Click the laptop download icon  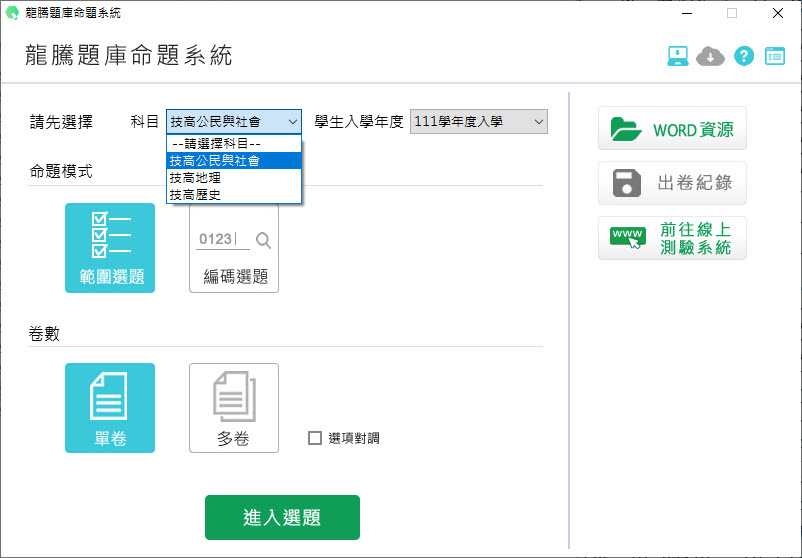pyautogui.click(x=679, y=56)
